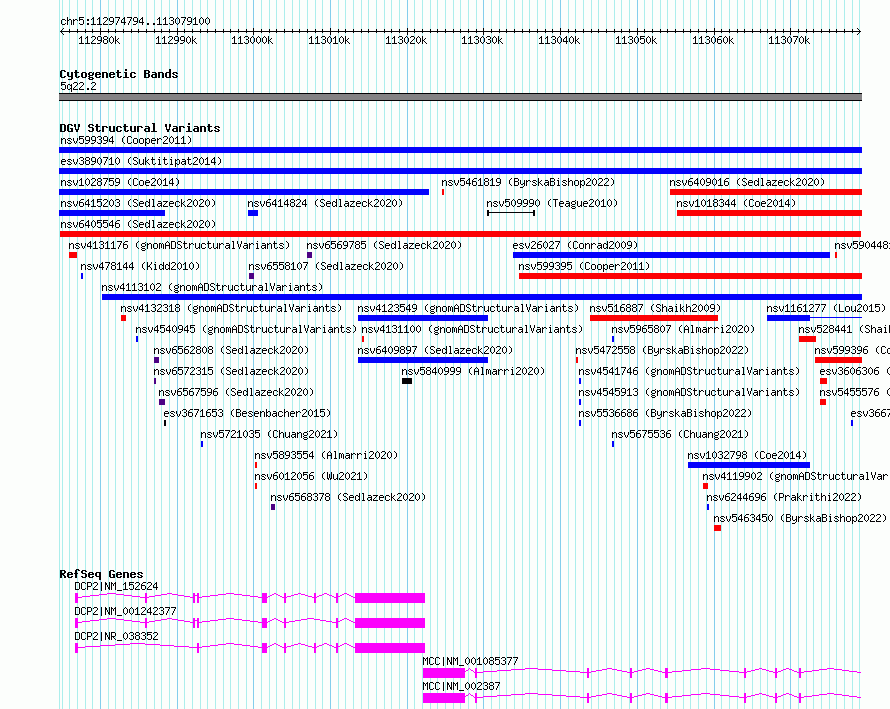The width and height of the screenshot is (890, 709).
Task: Select nsv5675536 (Chuang2021) label
Action: pyautogui.click(x=680, y=434)
